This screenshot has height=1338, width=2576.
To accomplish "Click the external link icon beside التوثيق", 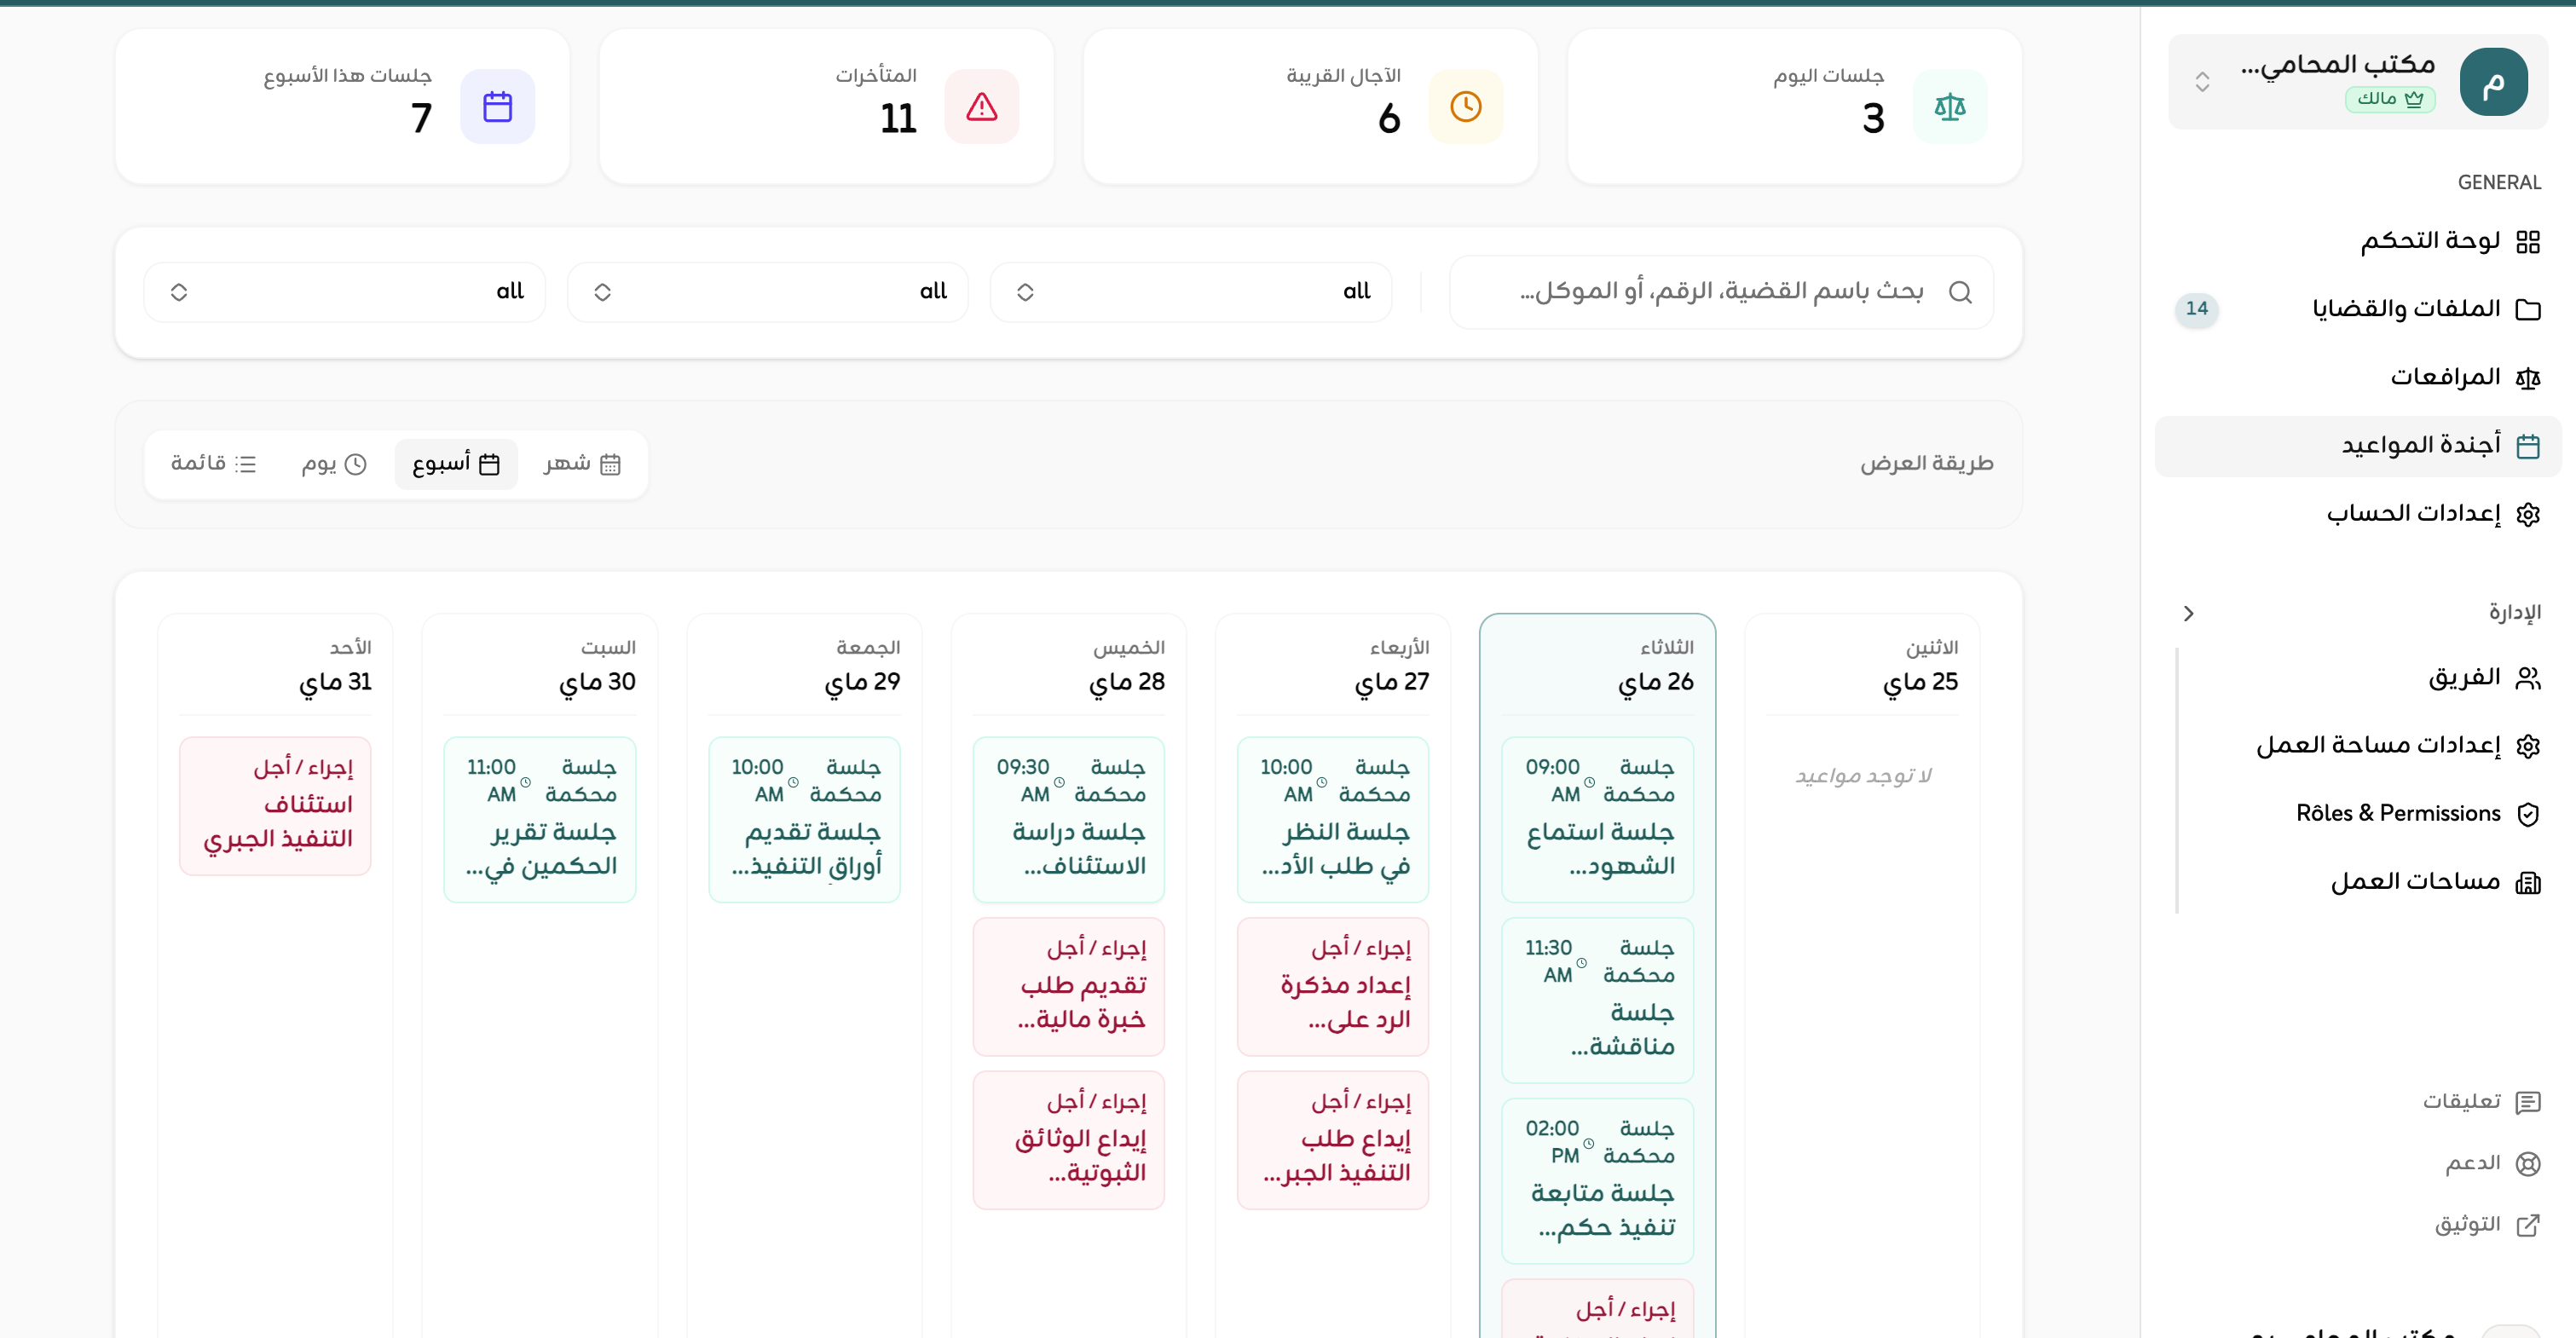I will point(2528,1225).
